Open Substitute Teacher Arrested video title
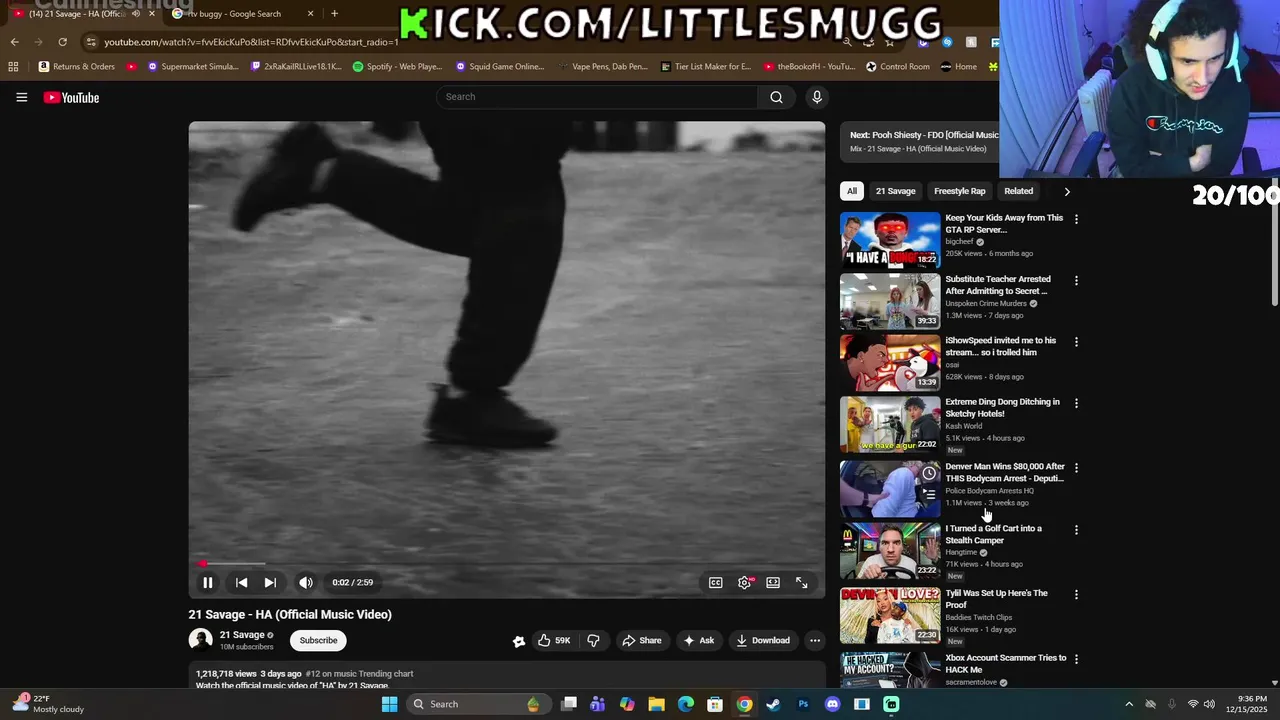This screenshot has height=720, width=1280. click(x=998, y=285)
